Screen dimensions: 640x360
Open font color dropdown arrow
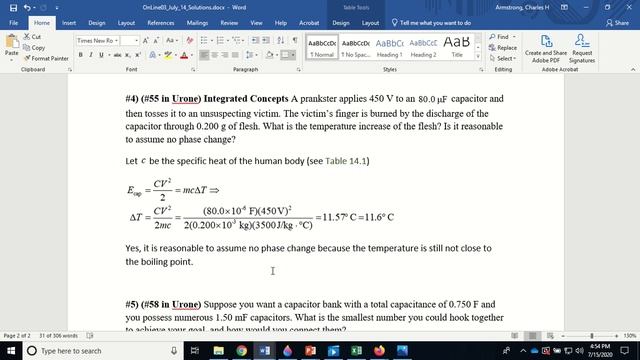(191, 55)
